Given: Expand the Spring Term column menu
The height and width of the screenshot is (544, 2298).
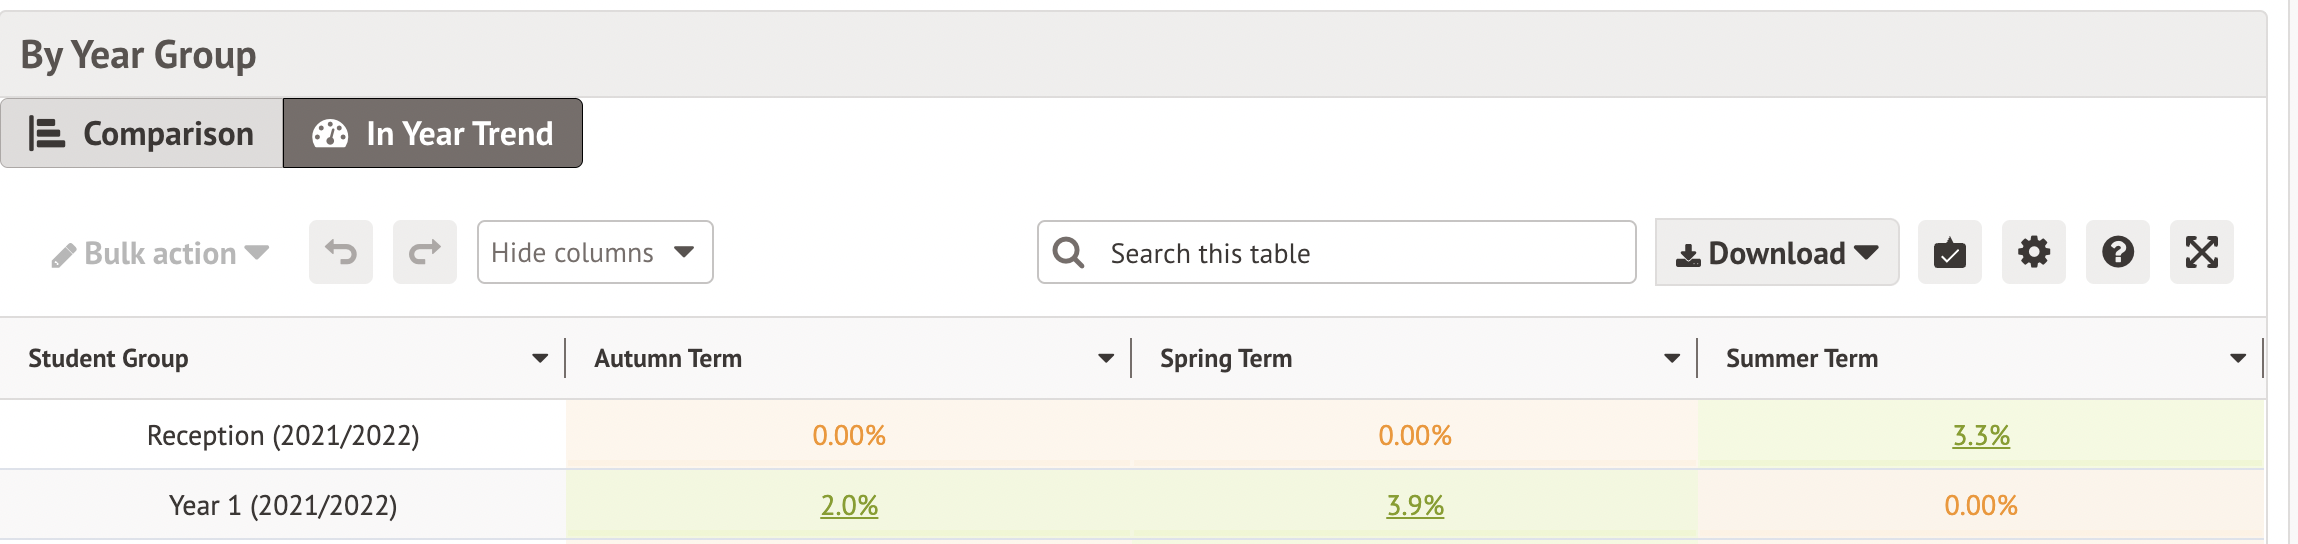Looking at the screenshot, I should [1672, 358].
